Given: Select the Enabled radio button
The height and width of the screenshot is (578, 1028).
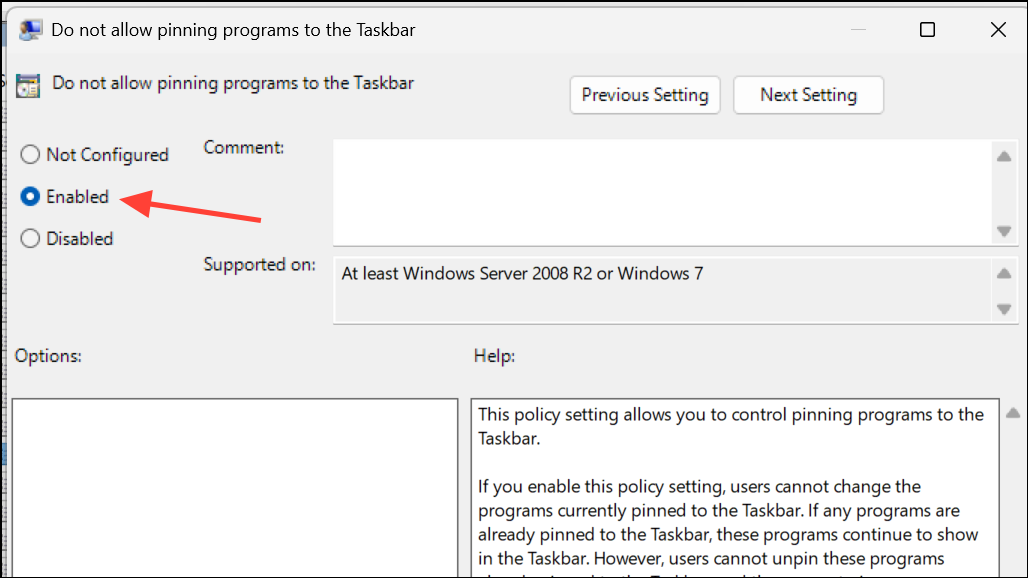Looking at the screenshot, I should click(x=30, y=196).
